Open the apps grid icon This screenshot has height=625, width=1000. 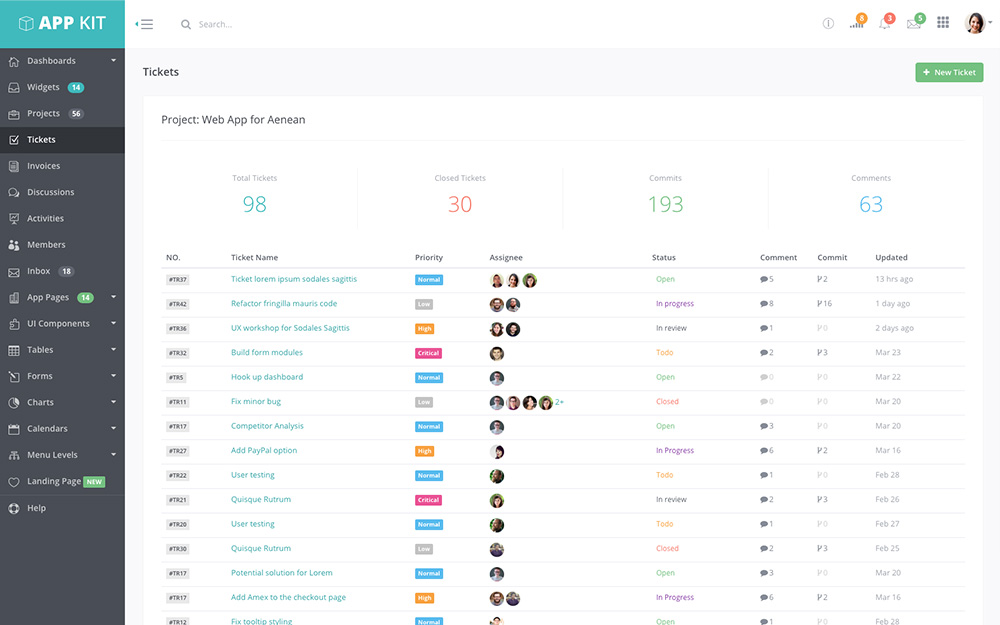943,23
